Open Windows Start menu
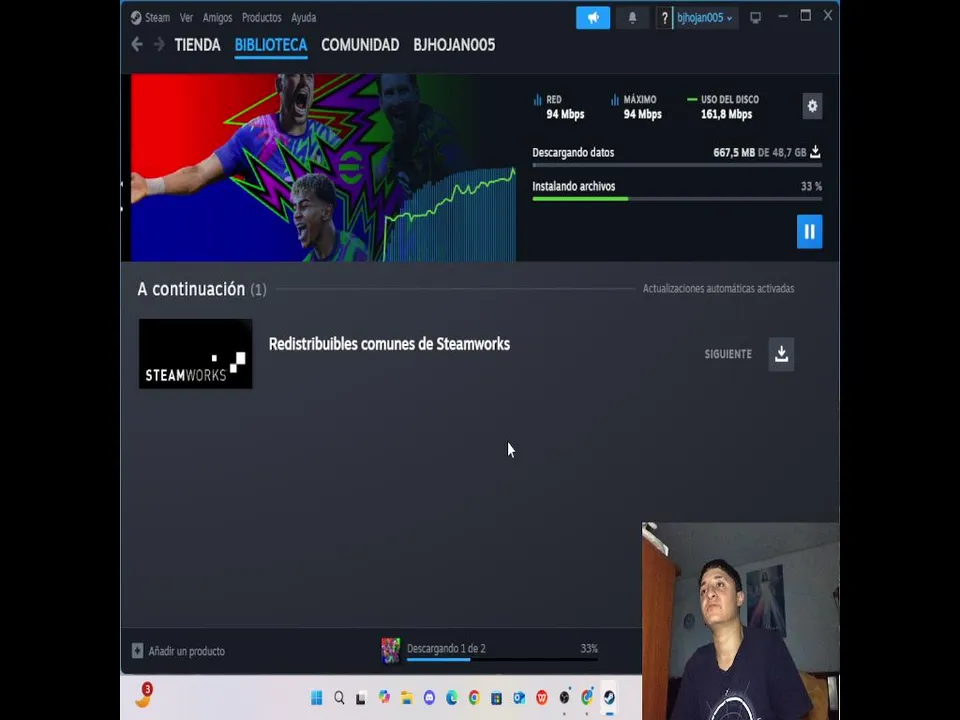 pos(317,697)
